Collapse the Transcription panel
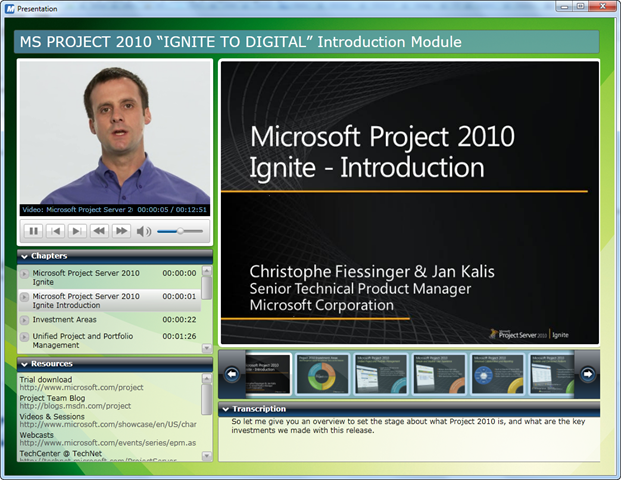This screenshot has width=621, height=480. tap(226, 408)
